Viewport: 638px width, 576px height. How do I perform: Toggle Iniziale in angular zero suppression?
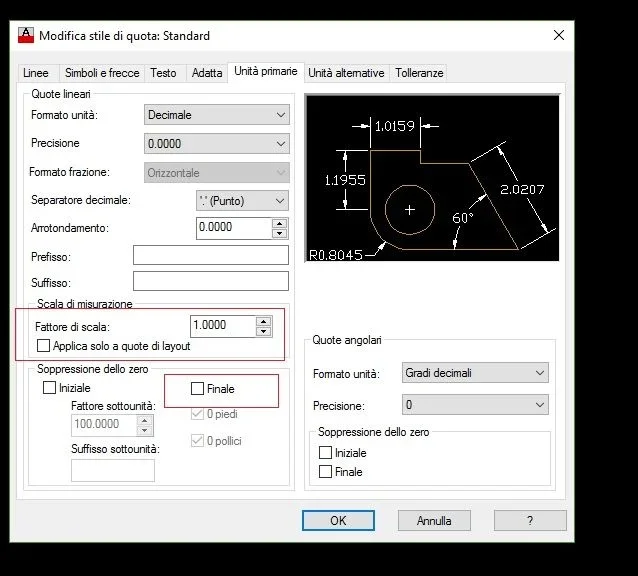[325, 453]
